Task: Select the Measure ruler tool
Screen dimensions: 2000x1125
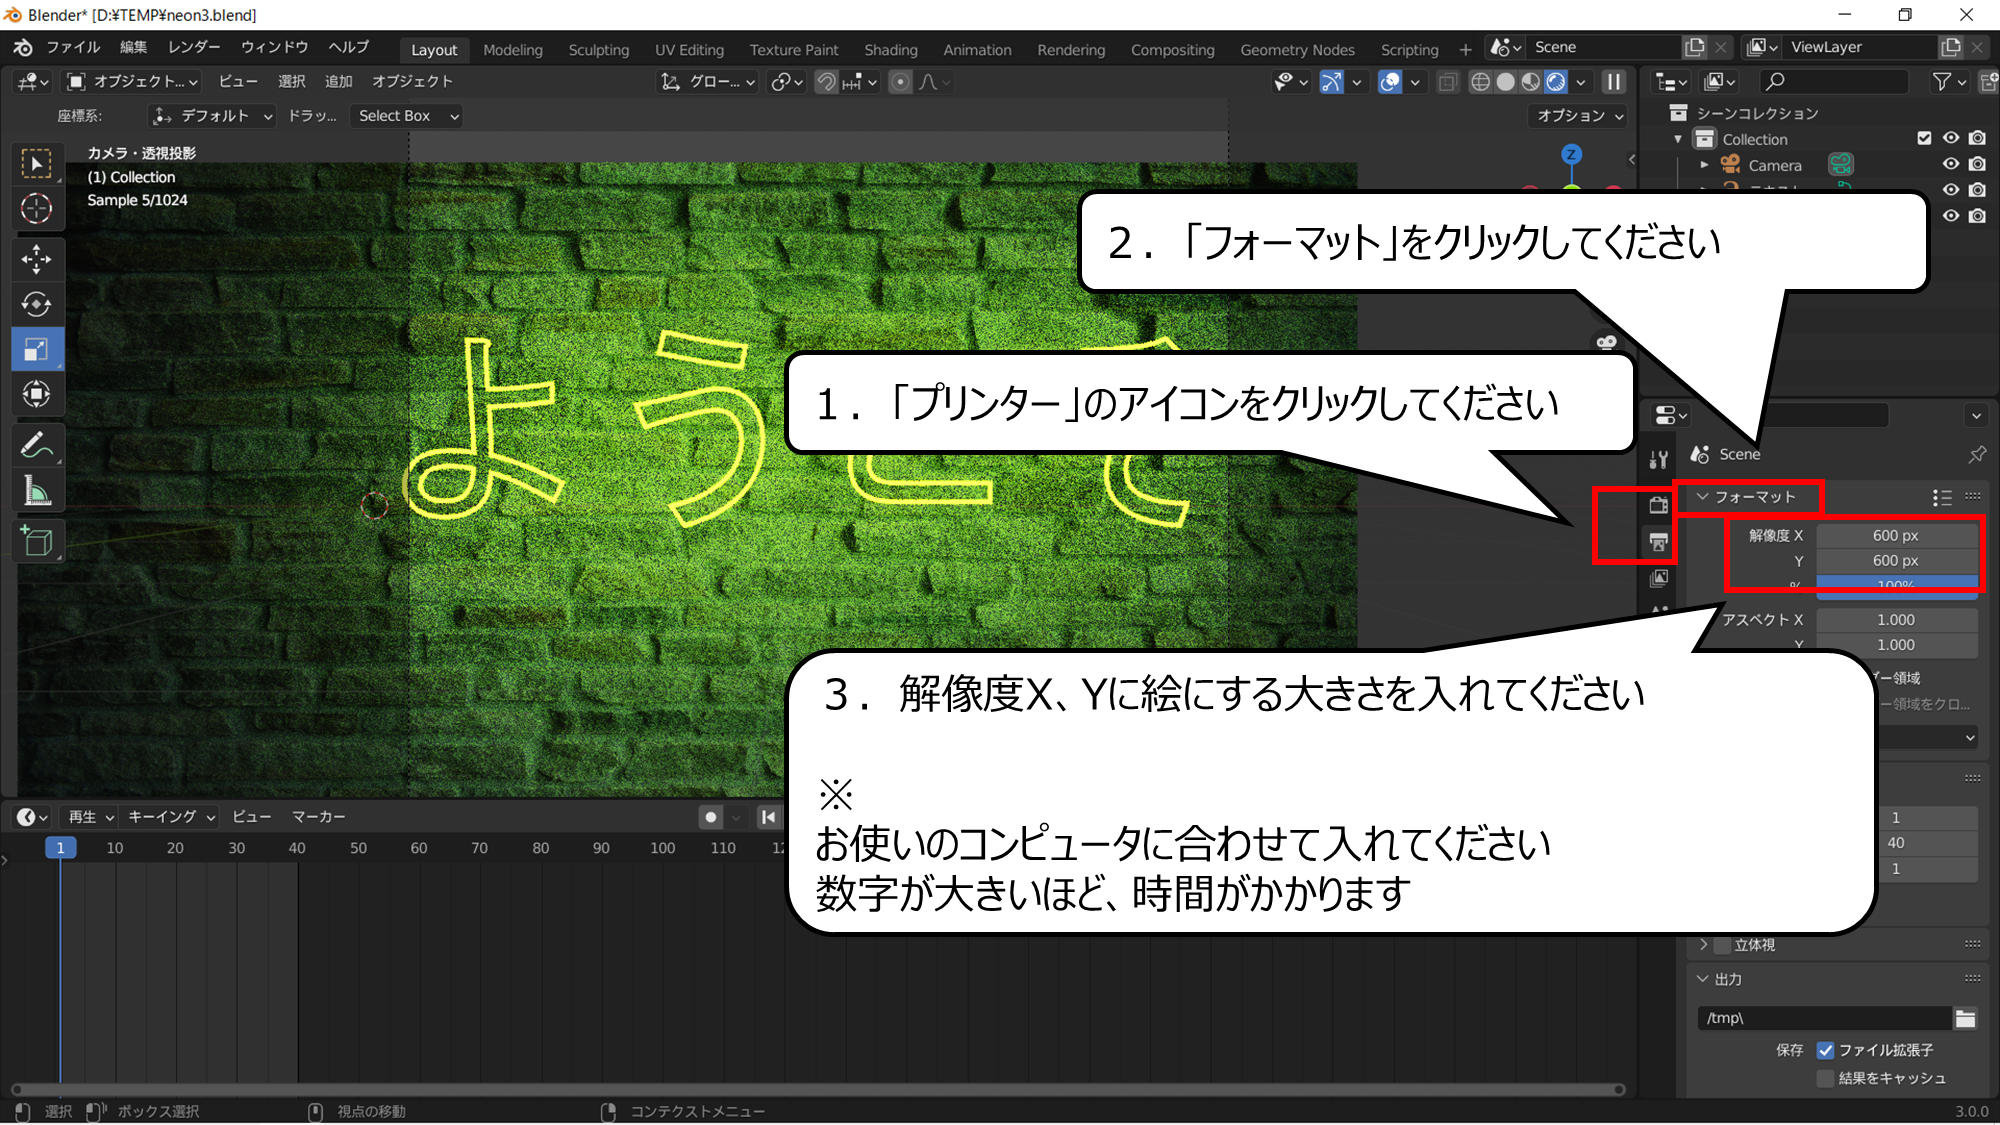Action: click(37, 490)
